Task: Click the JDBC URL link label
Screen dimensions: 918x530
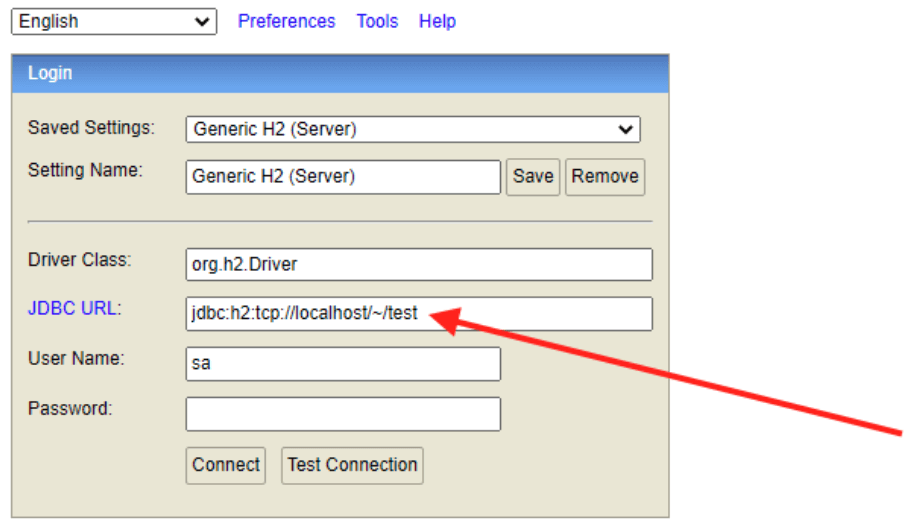Action: [x=74, y=309]
